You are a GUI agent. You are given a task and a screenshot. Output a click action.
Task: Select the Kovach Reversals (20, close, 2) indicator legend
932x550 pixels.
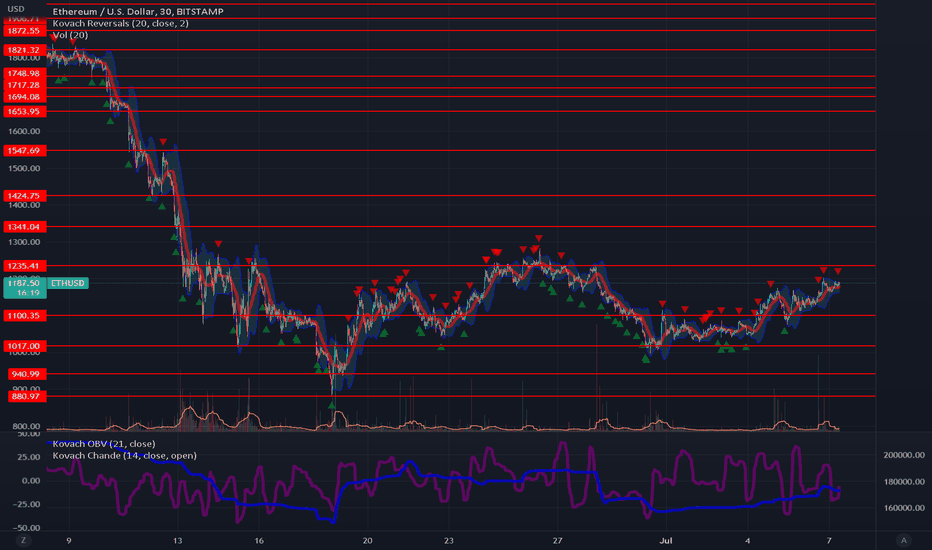coord(121,23)
